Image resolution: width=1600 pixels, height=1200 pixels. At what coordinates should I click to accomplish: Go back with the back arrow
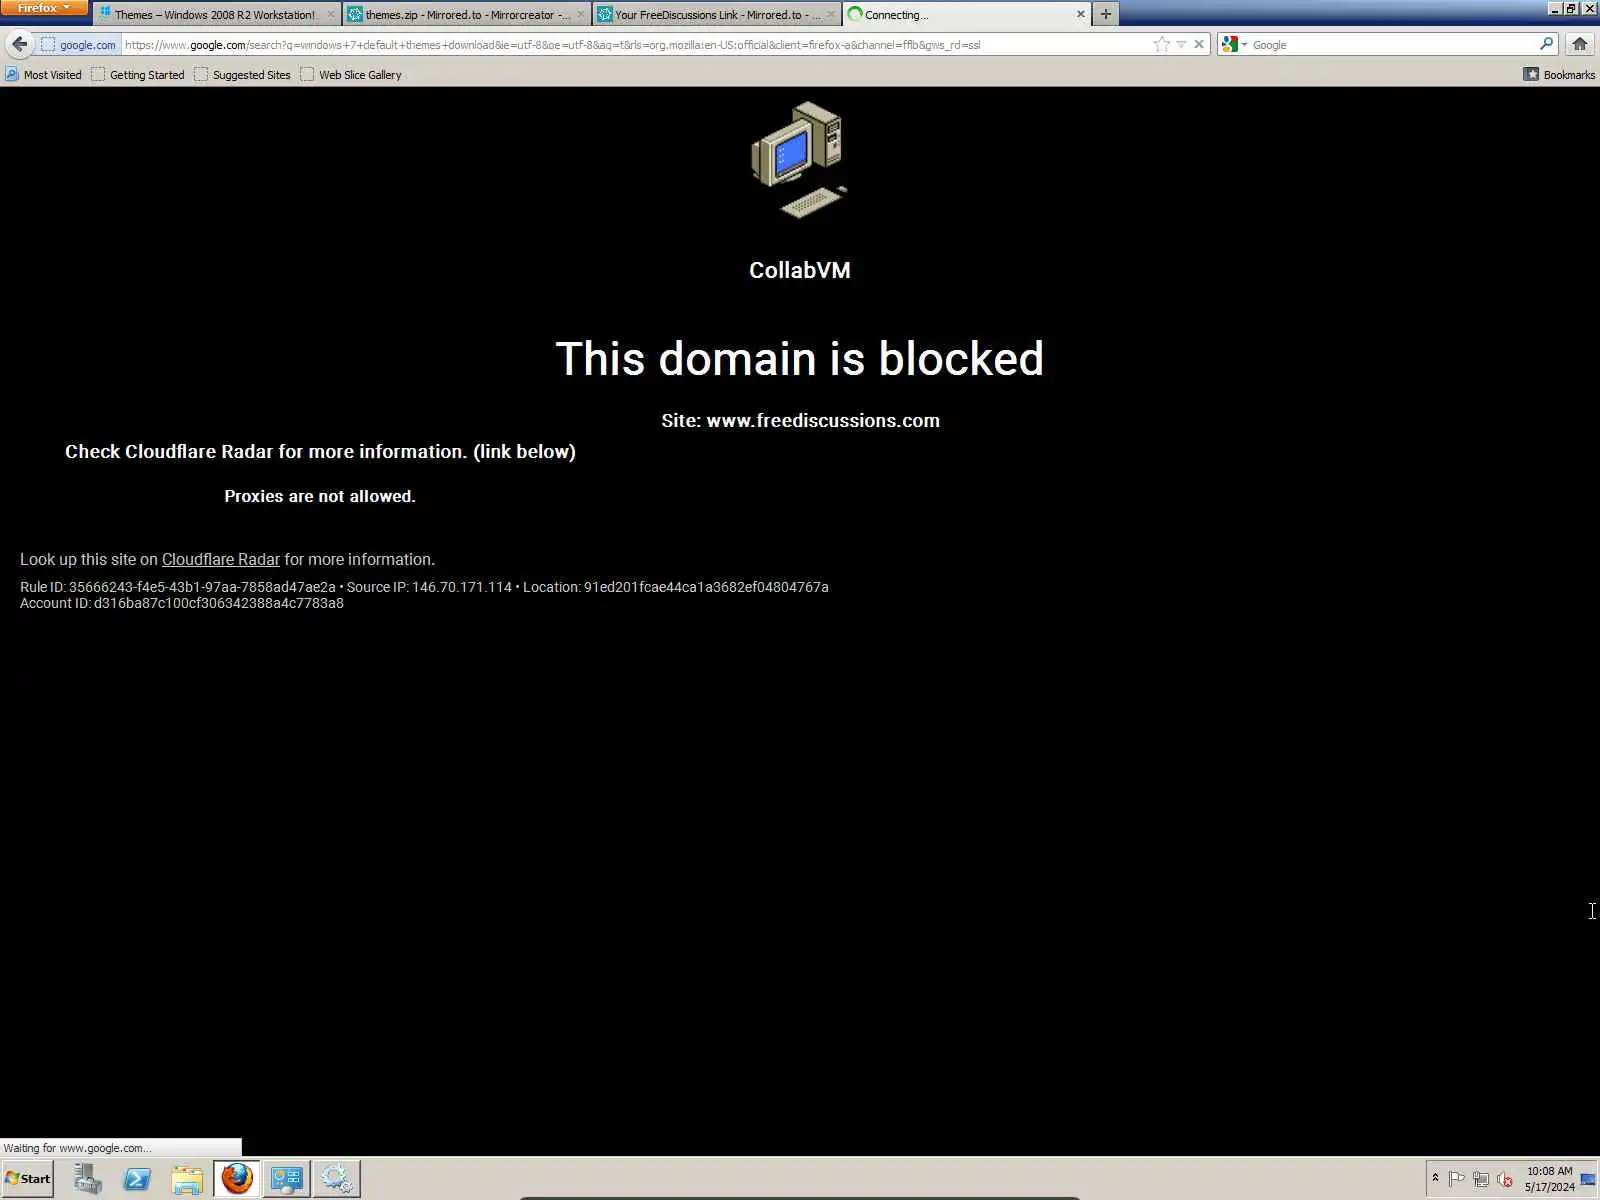(19, 44)
